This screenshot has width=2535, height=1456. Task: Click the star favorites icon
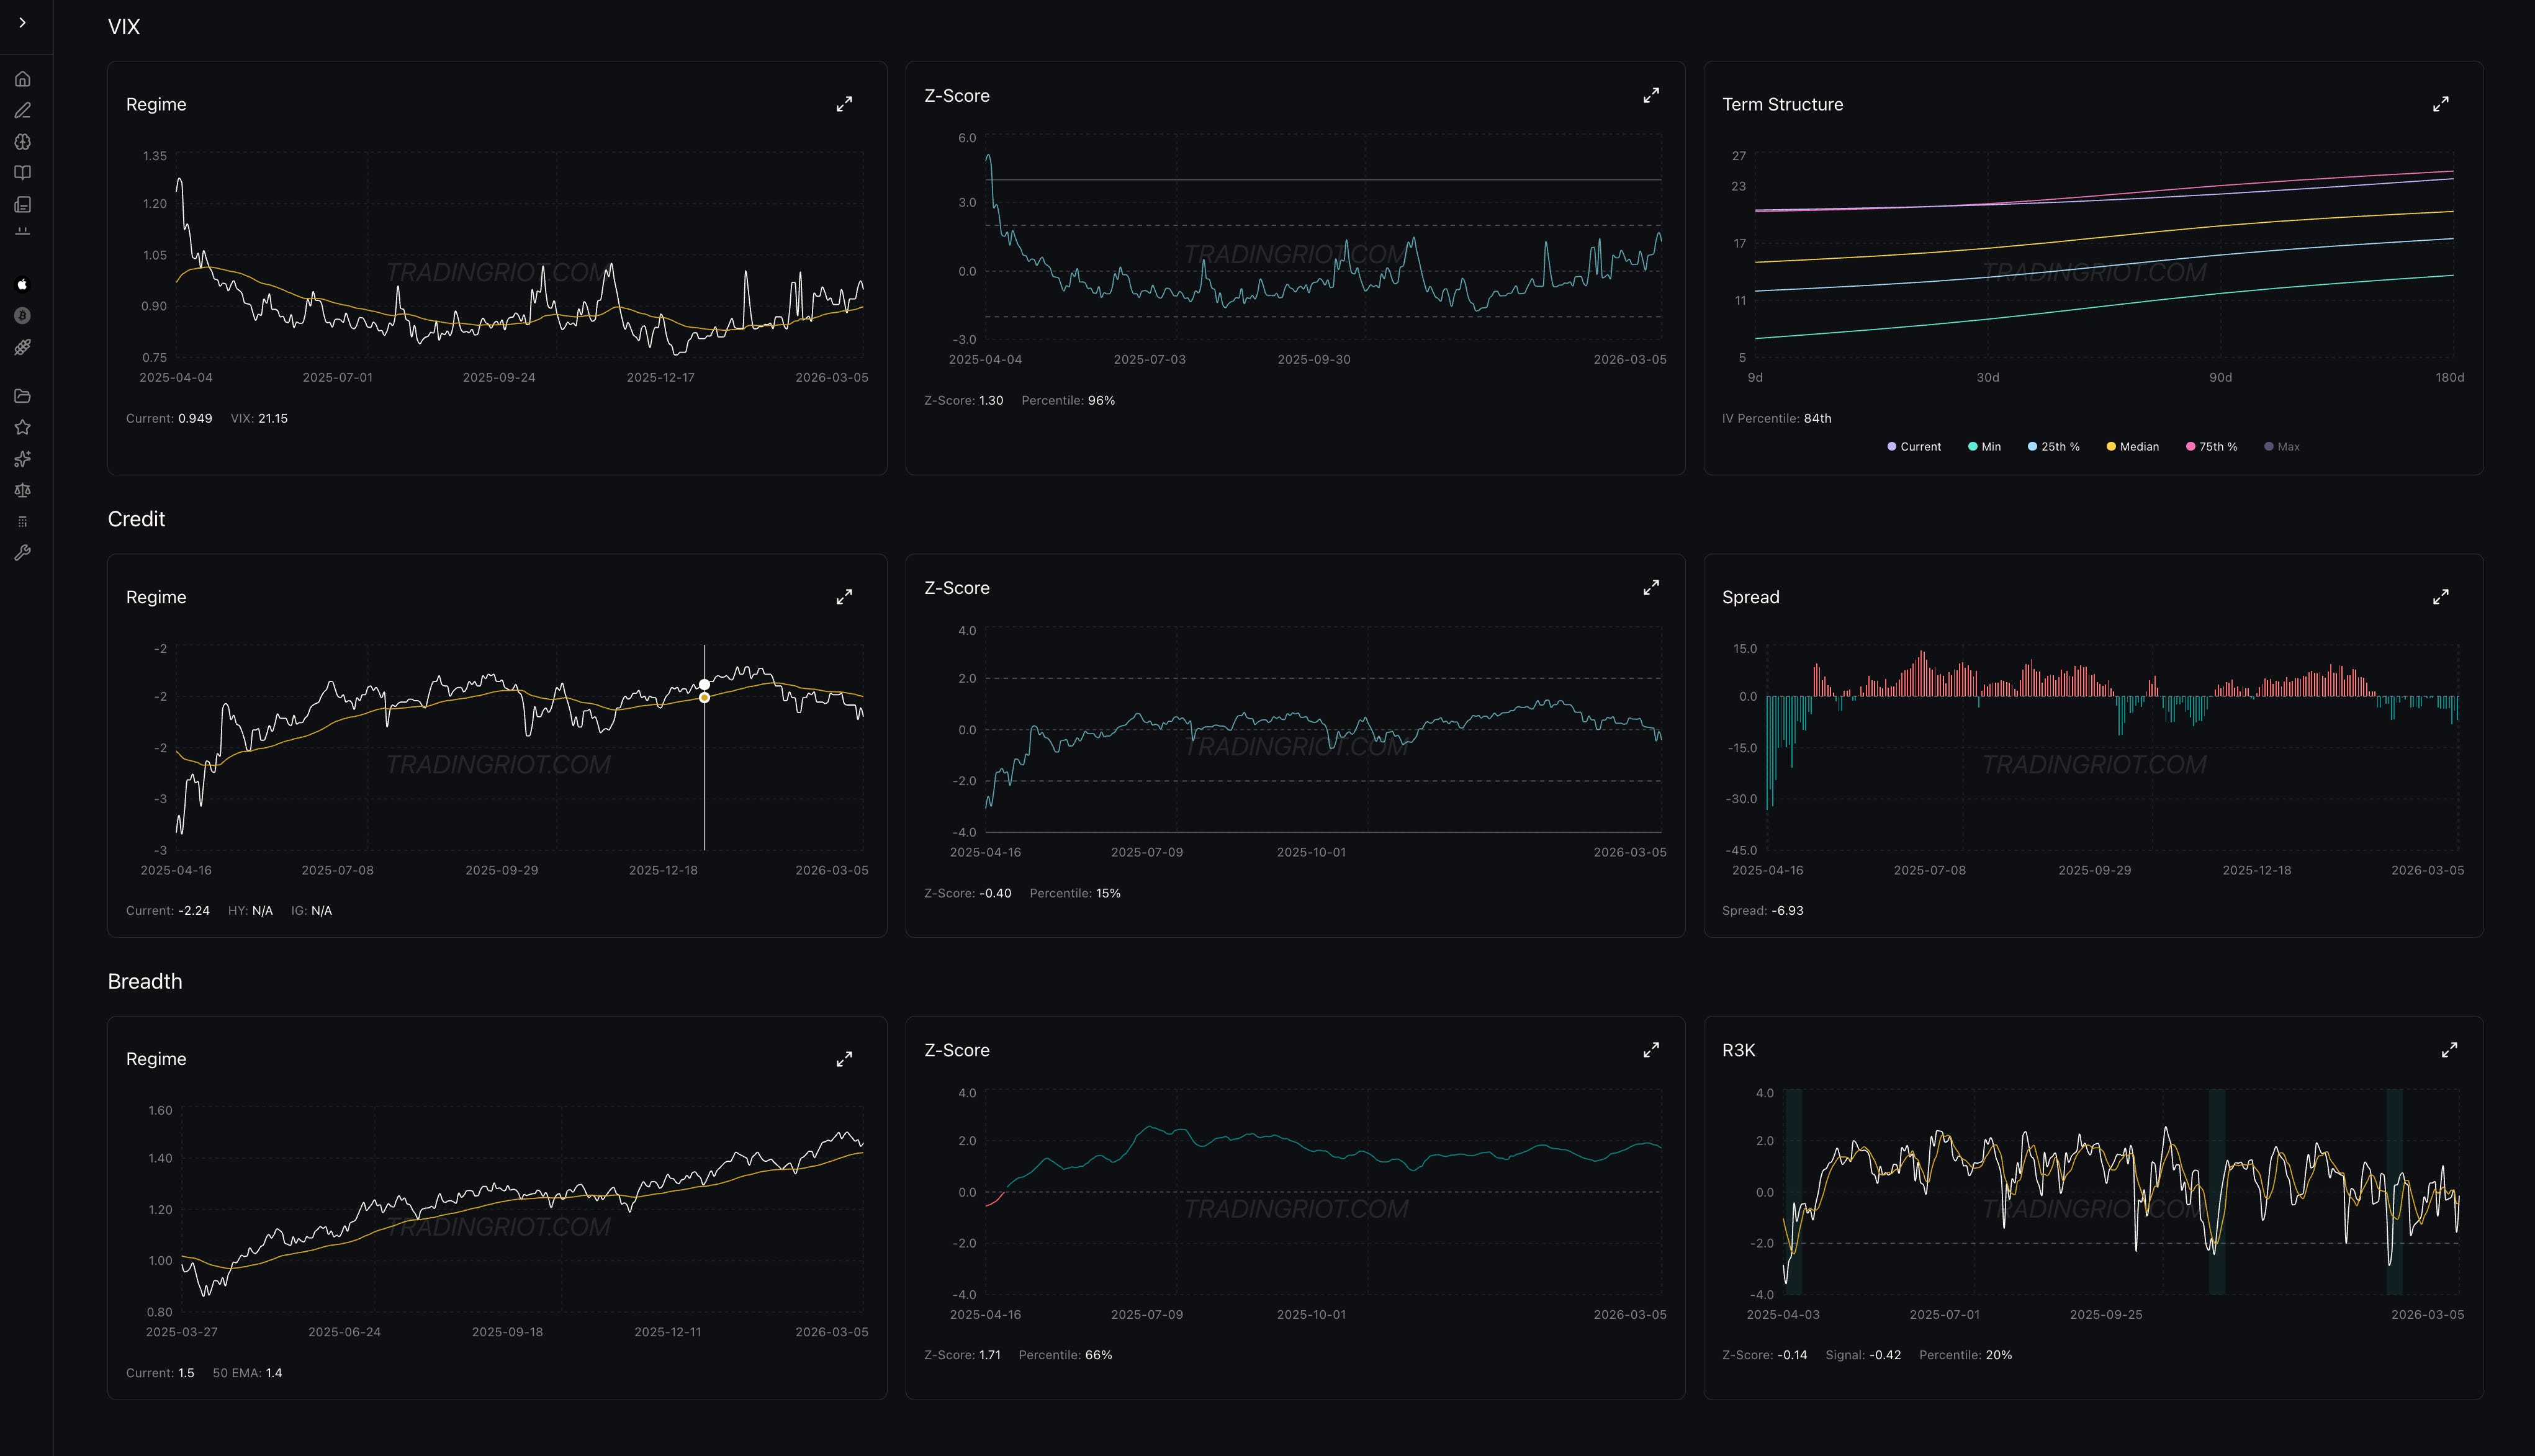tap(22, 427)
